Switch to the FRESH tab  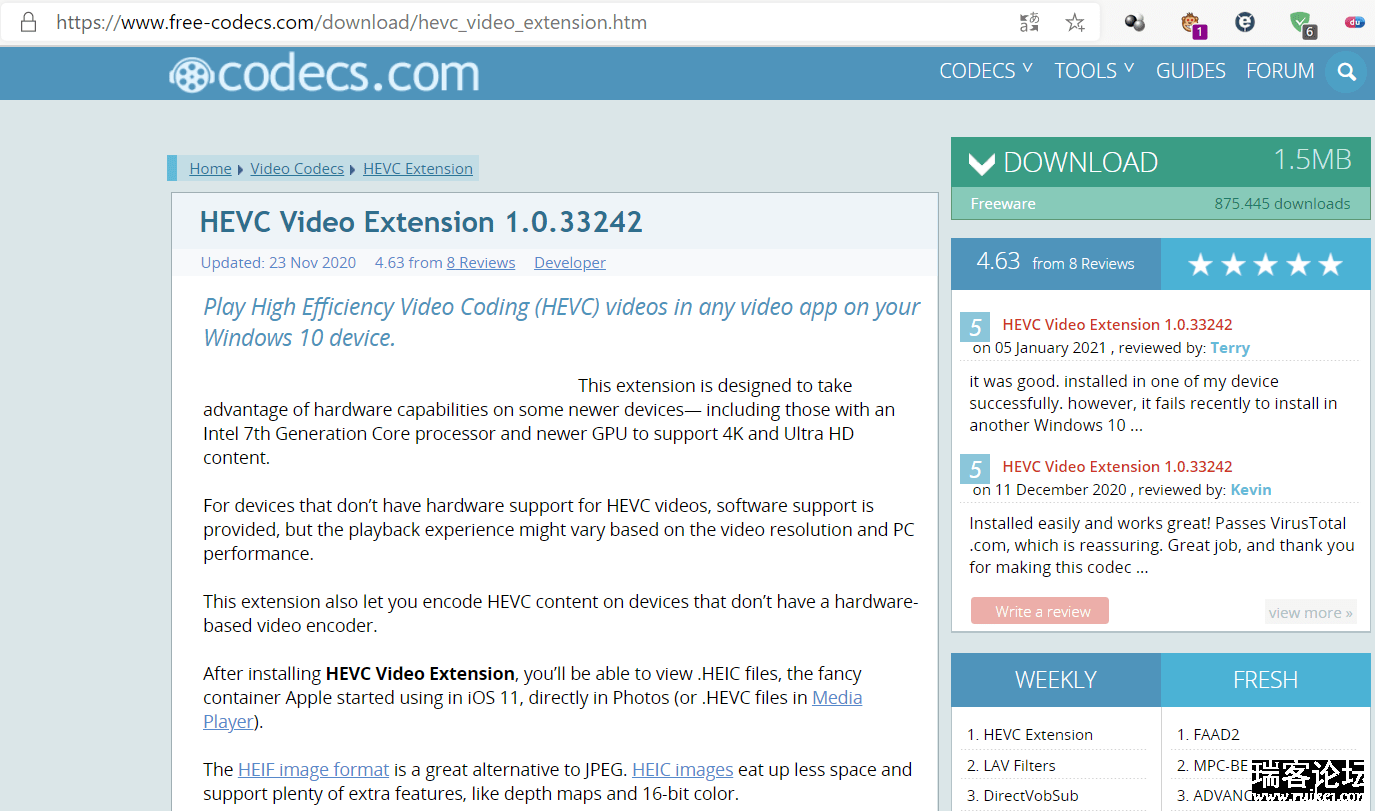click(1266, 680)
